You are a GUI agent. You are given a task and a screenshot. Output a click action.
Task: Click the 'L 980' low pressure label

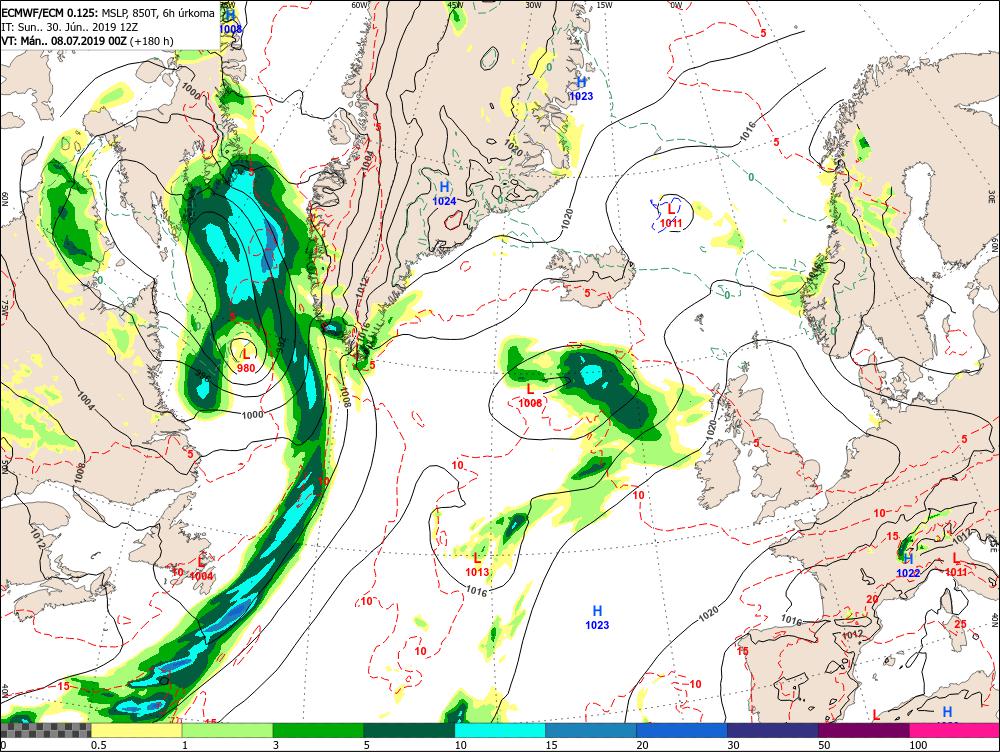tap(246, 360)
